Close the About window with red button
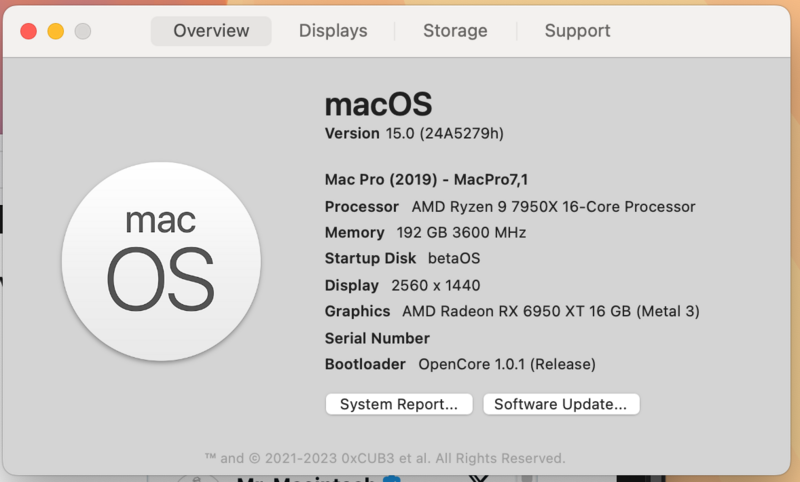 coord(29,31)
